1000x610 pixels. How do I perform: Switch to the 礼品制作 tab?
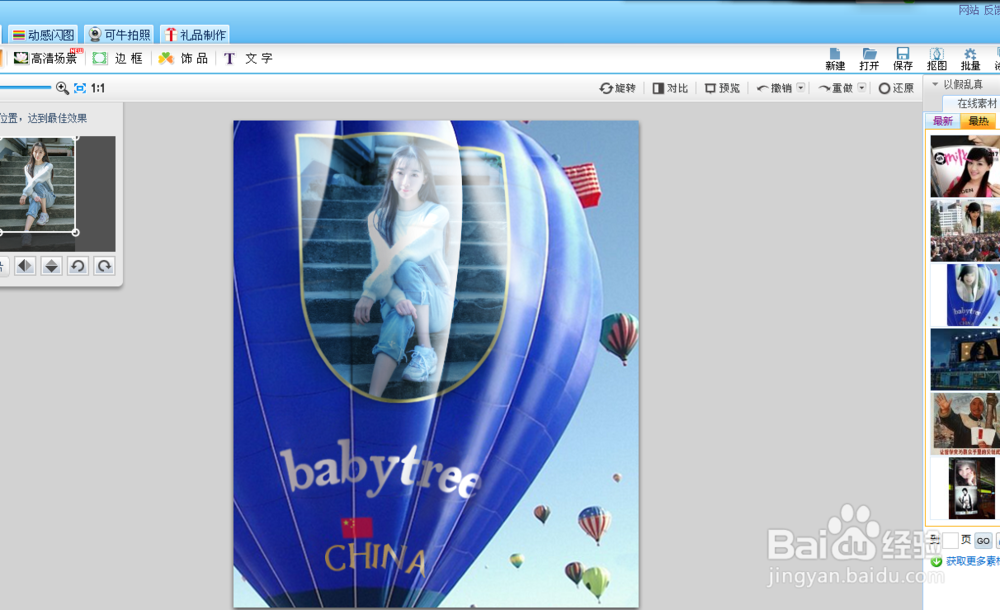coord(195,34)
